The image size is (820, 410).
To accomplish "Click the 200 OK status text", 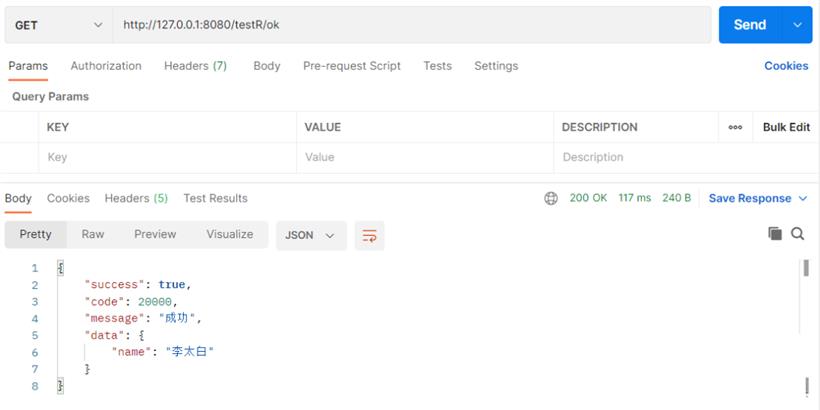I will click(588, 198).
